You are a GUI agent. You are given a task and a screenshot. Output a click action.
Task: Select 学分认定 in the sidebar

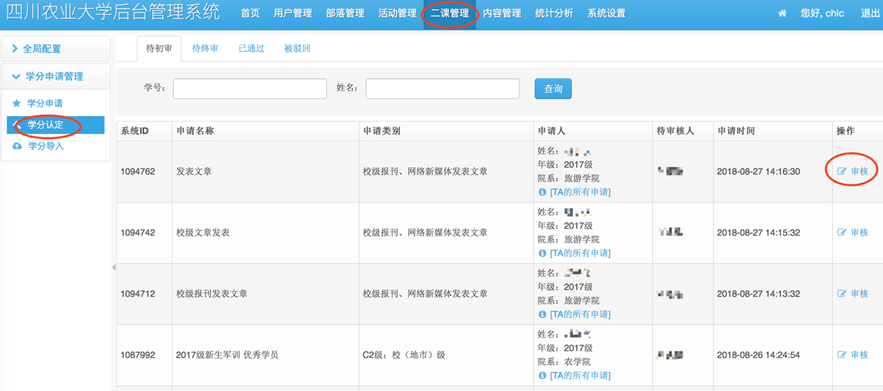point(55,125)
